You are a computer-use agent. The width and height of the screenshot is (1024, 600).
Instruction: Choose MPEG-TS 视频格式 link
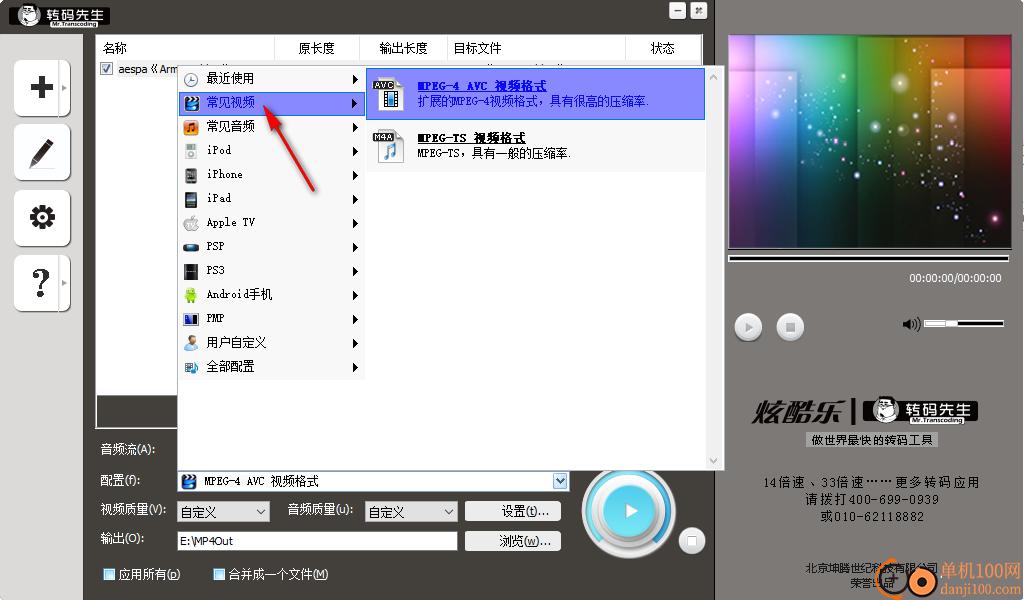click(472, 138)
